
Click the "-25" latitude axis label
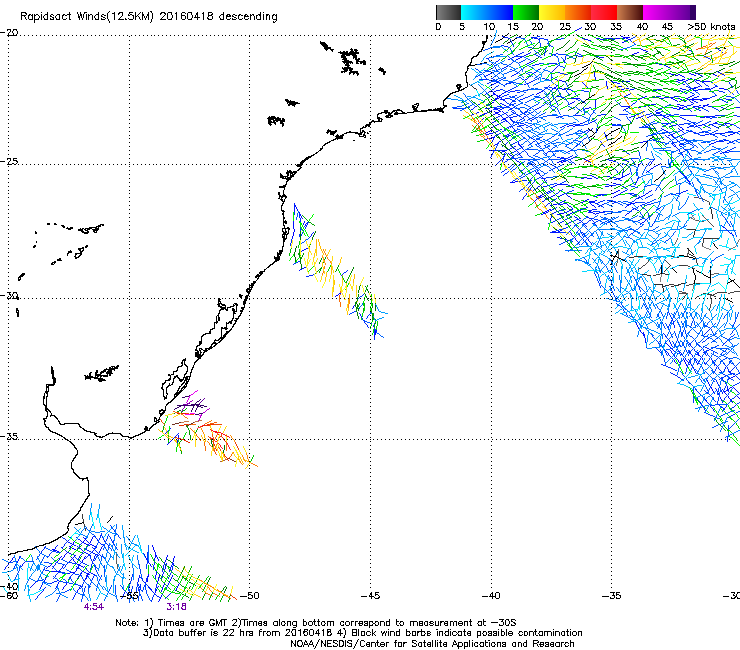pos(9,161)
